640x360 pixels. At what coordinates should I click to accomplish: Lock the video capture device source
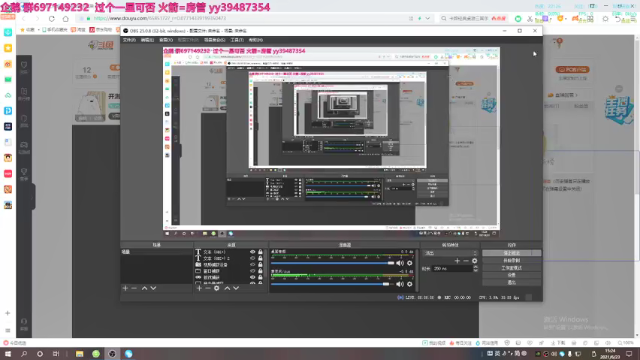coord(260,264)
